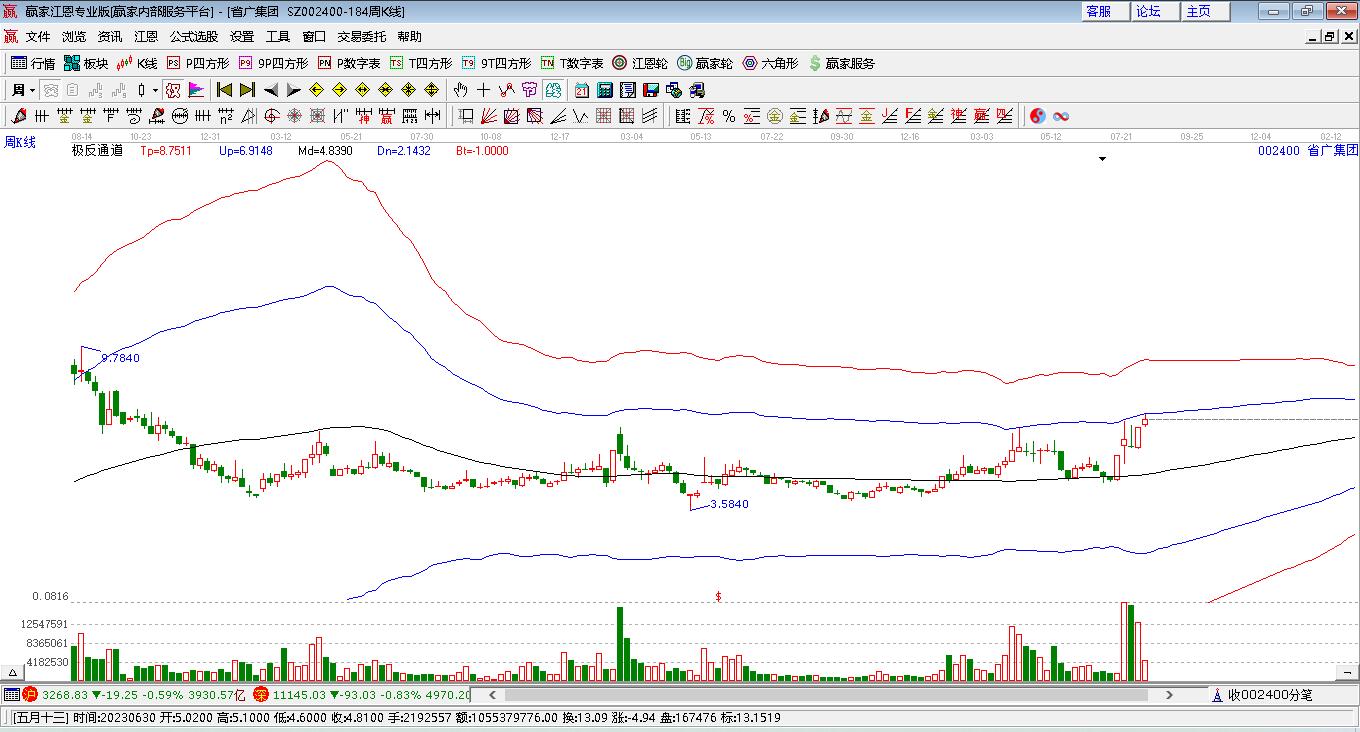This screenshot has width=1360, height=732.
Task: Click the percent (%) analysis tool
Action: point(729,116)
